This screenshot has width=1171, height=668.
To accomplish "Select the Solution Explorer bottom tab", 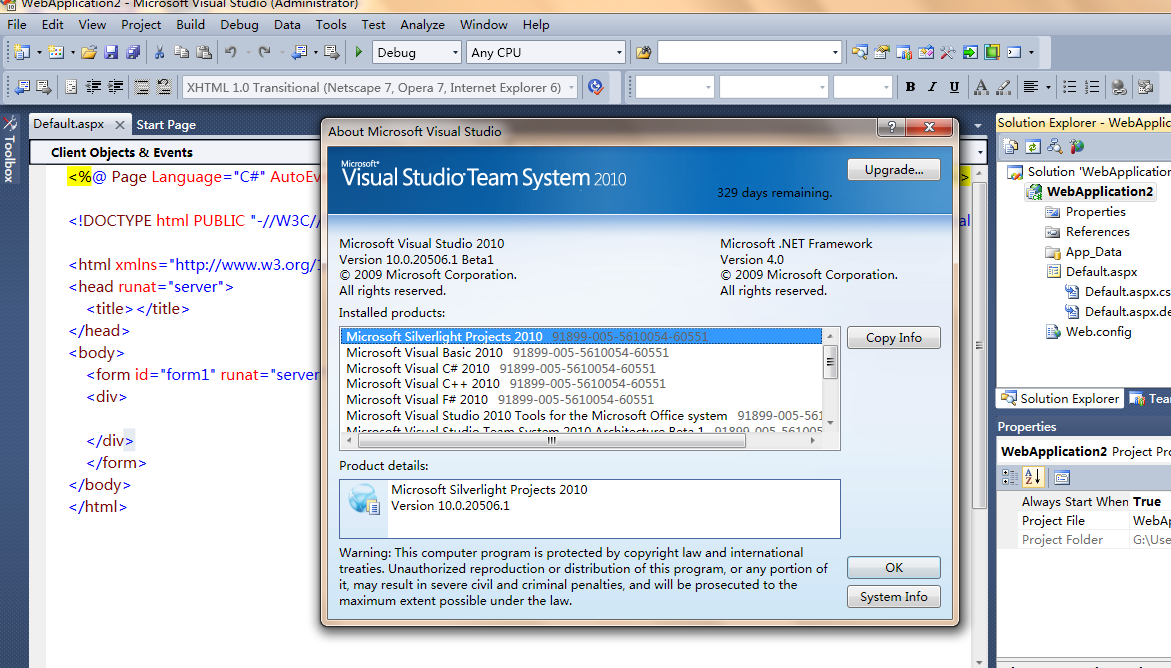I will point(1060,398).
